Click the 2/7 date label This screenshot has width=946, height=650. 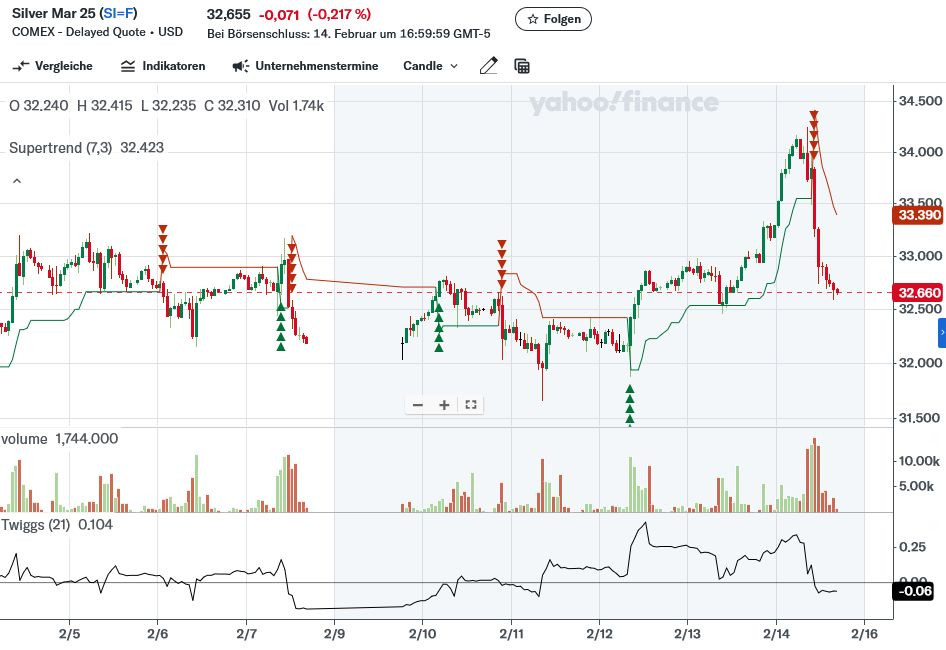coord(246,634)
